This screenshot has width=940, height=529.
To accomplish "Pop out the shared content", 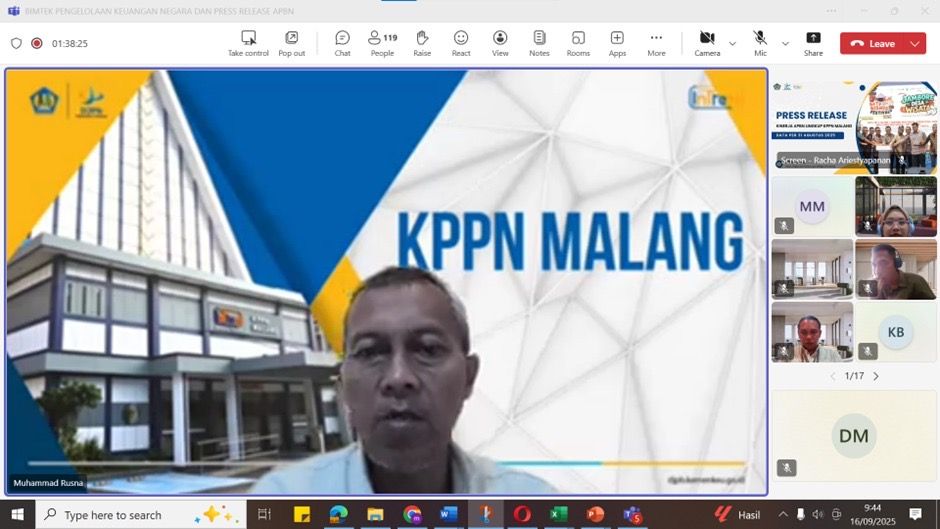I will pyautogui.click(x=291, y=44).
